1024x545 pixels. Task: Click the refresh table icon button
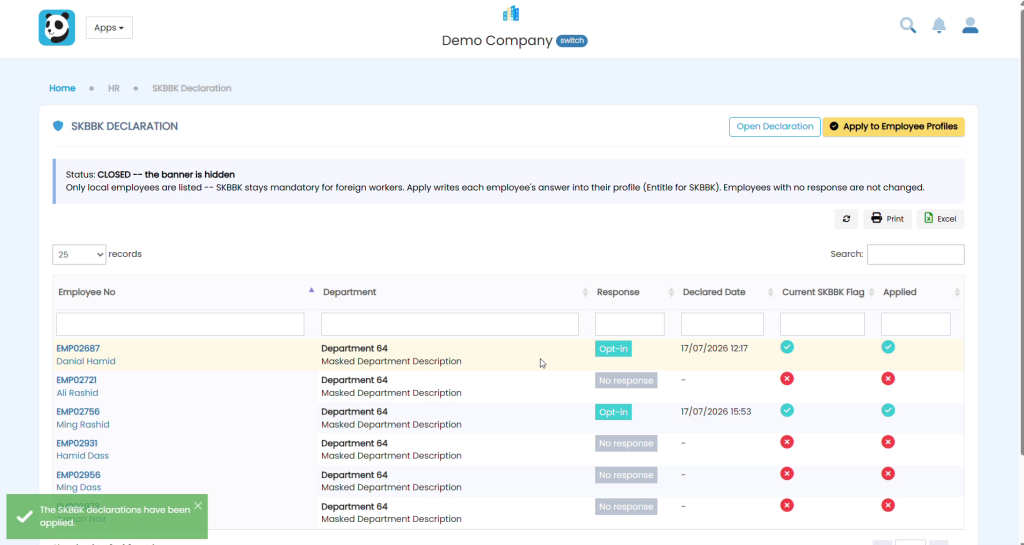846,219
